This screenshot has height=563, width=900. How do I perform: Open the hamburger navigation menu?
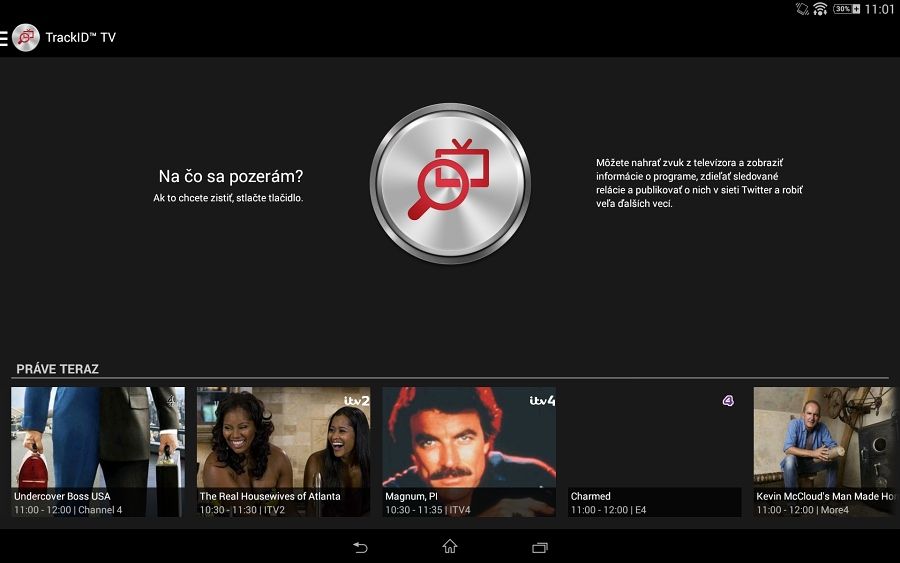coord(4,38)
